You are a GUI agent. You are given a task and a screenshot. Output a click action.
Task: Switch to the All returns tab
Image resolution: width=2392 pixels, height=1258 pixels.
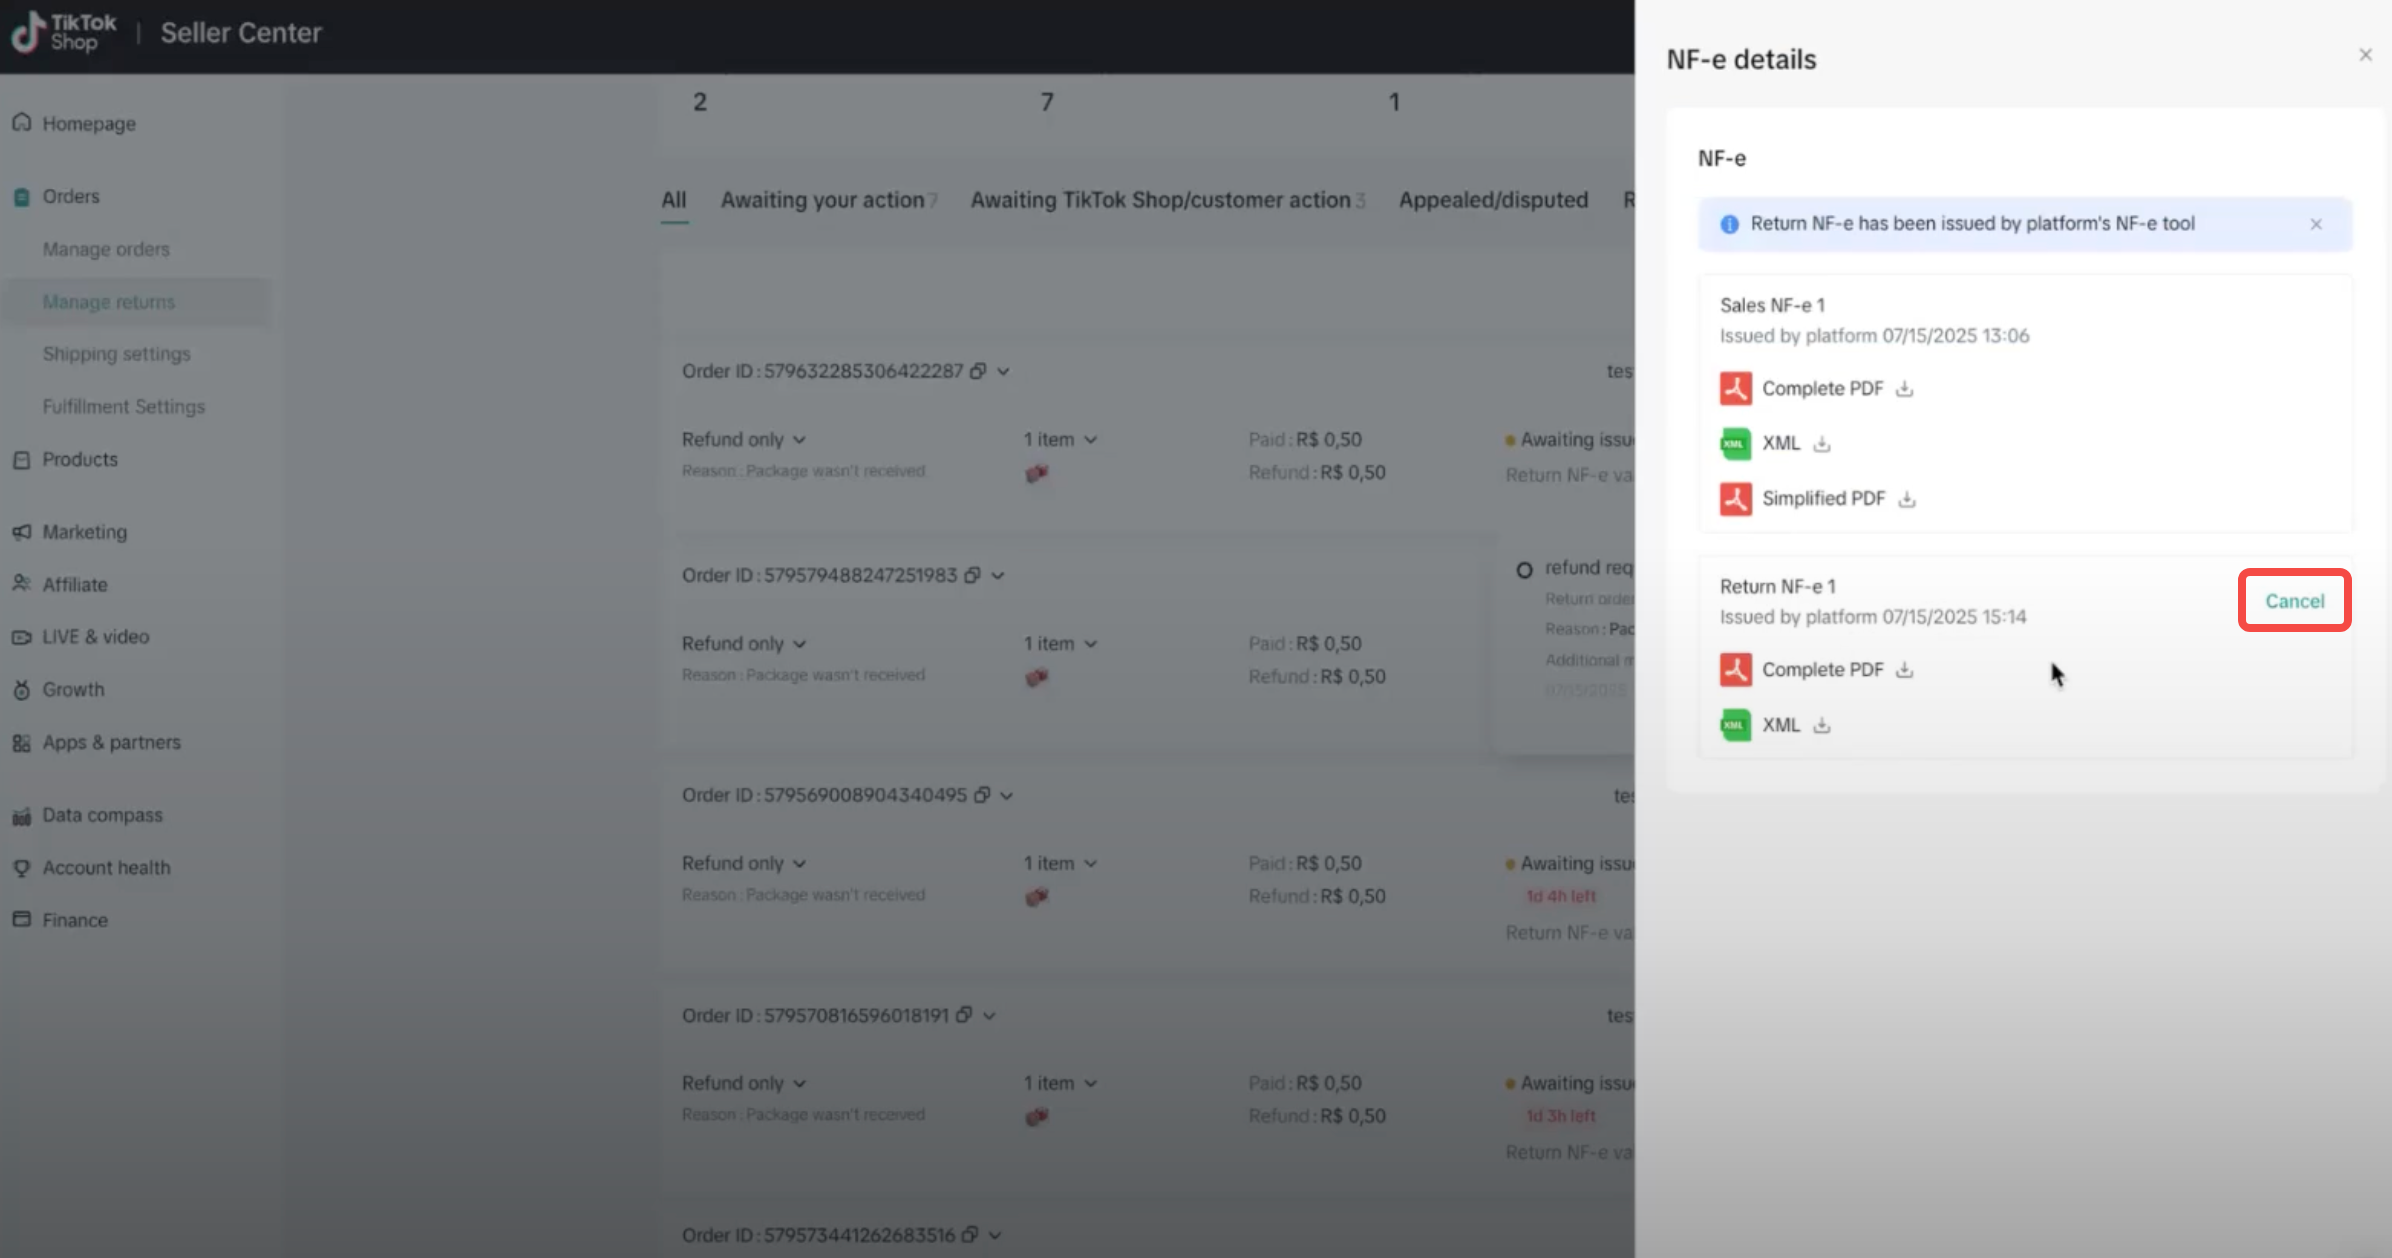click(x=674, y=200)
